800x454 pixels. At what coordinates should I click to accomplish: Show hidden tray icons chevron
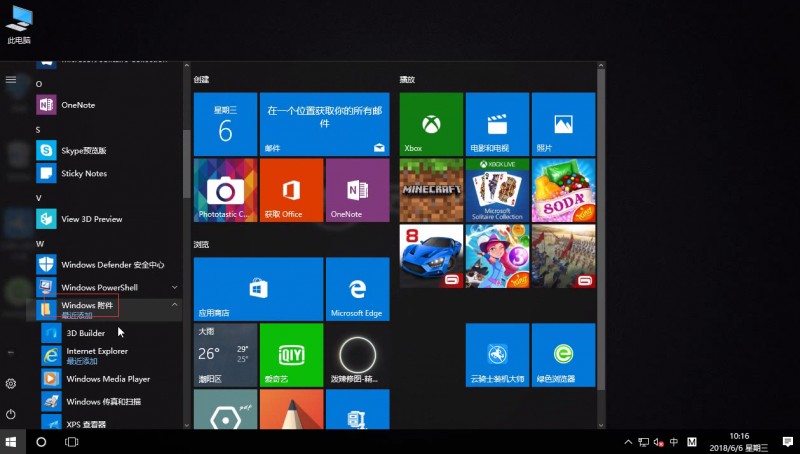point(628,442)
